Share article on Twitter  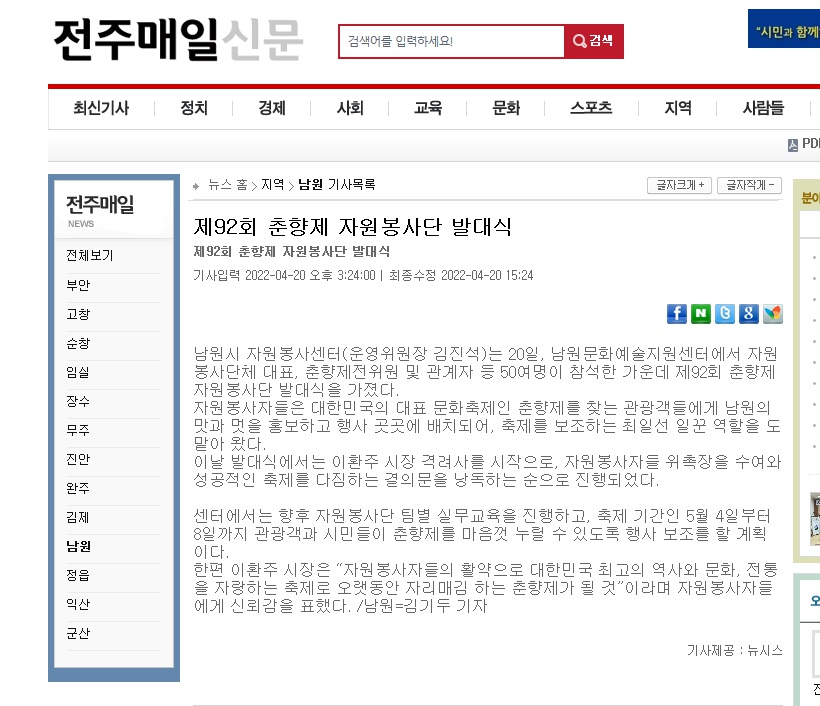pos(725,314)
